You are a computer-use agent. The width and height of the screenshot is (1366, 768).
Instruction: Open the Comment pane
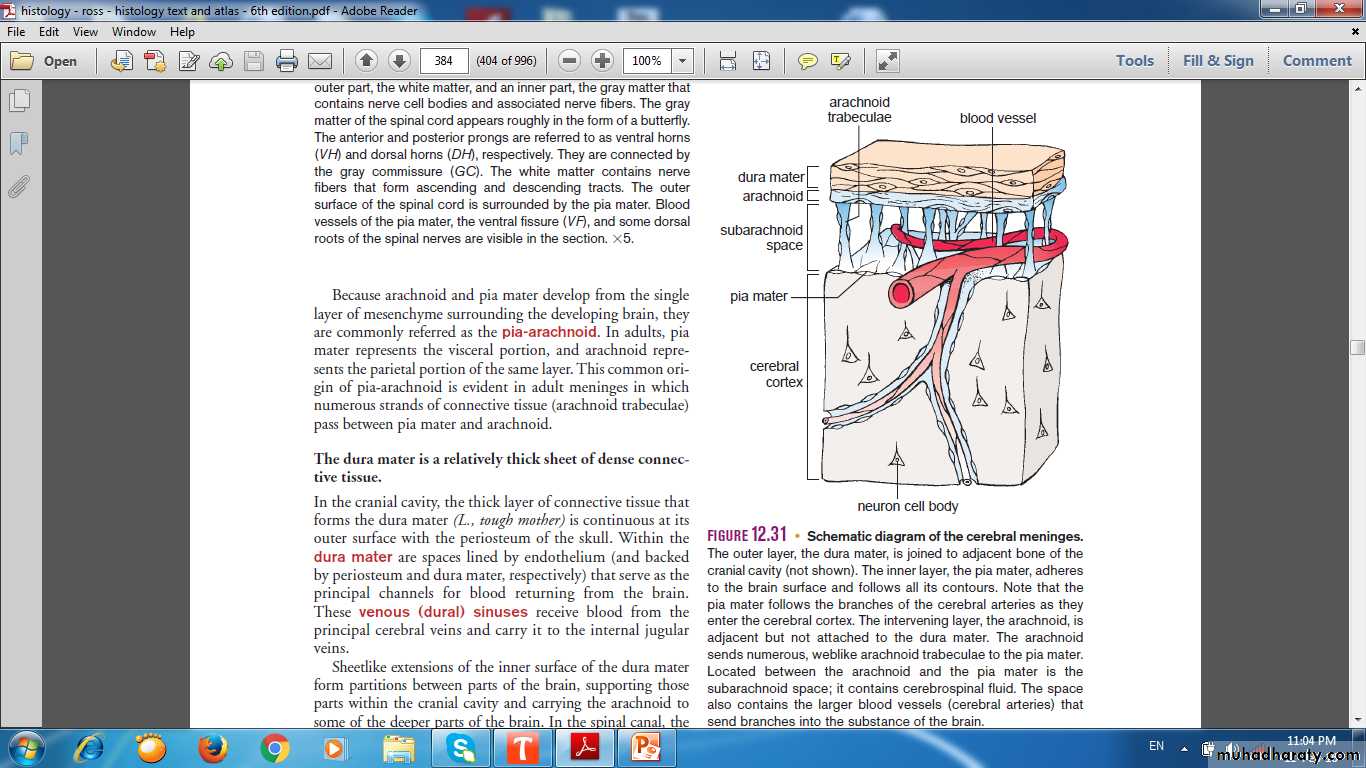1317,60
